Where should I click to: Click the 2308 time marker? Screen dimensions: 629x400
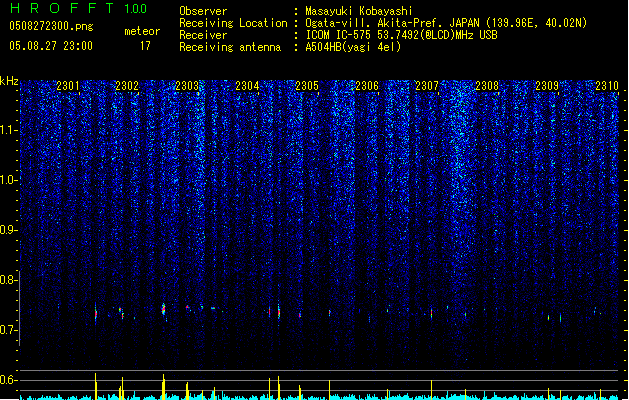click(x=487, y=86)
